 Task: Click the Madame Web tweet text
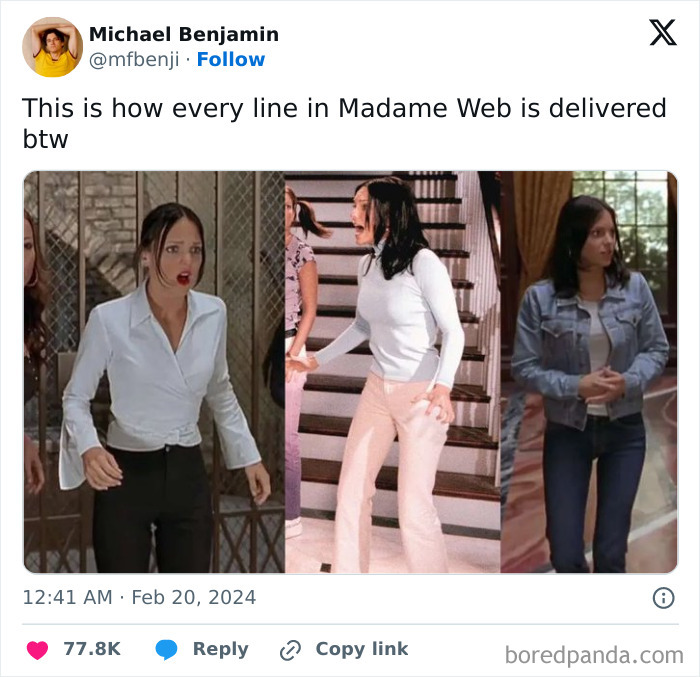coord(344,123)
